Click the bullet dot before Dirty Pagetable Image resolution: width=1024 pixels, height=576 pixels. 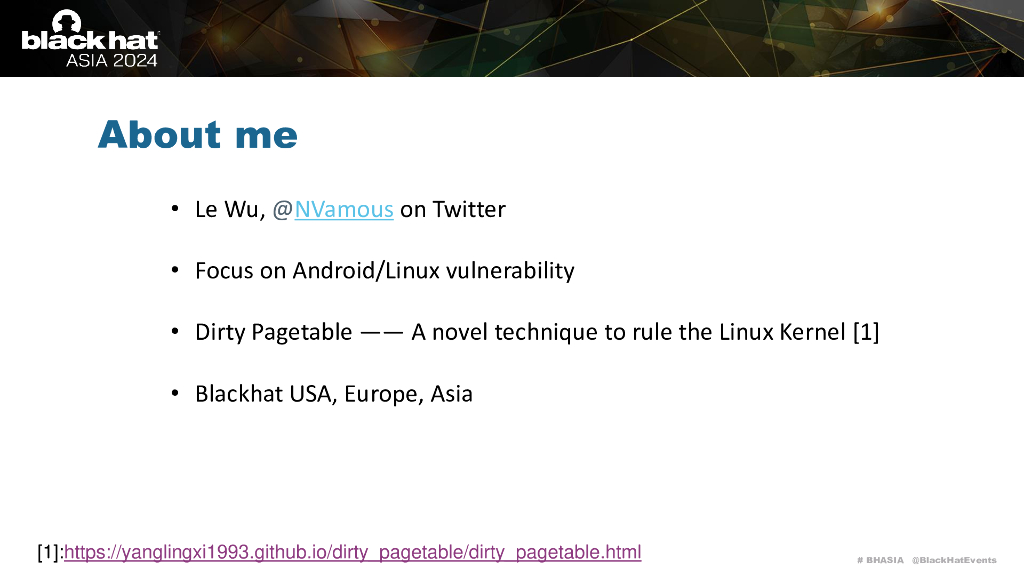174,332
